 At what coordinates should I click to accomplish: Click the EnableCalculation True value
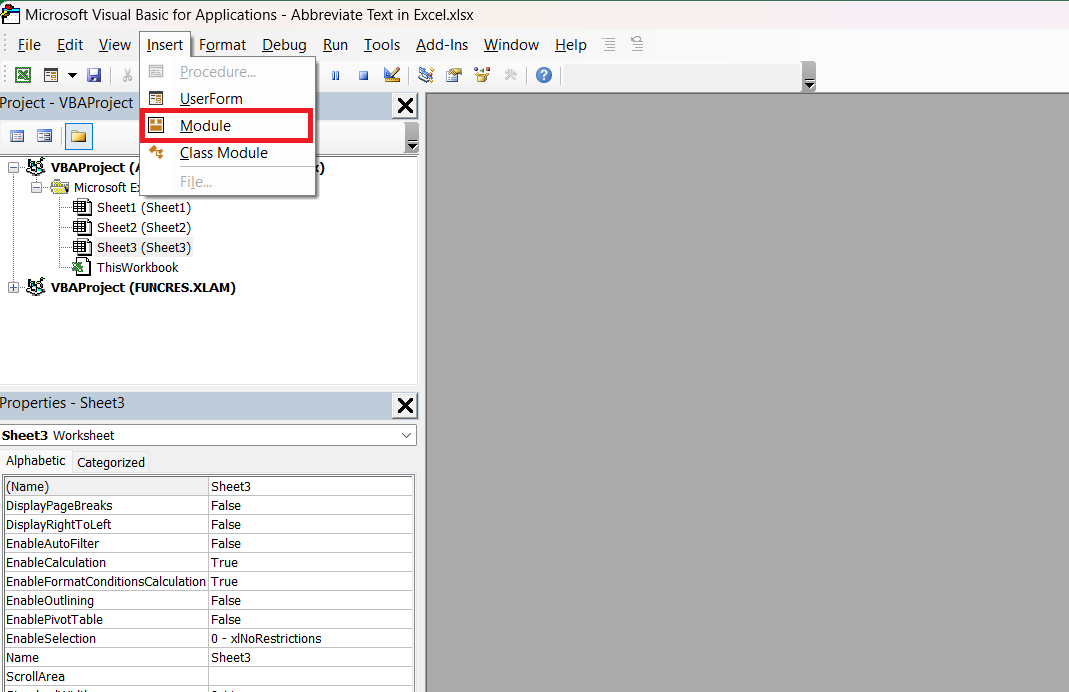[310, 562]
